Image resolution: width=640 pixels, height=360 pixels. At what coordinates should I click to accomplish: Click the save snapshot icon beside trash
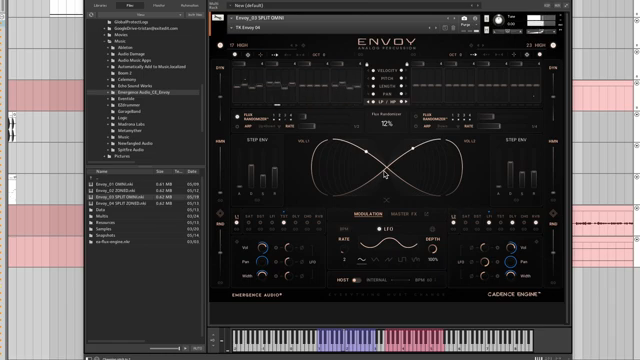445,28
